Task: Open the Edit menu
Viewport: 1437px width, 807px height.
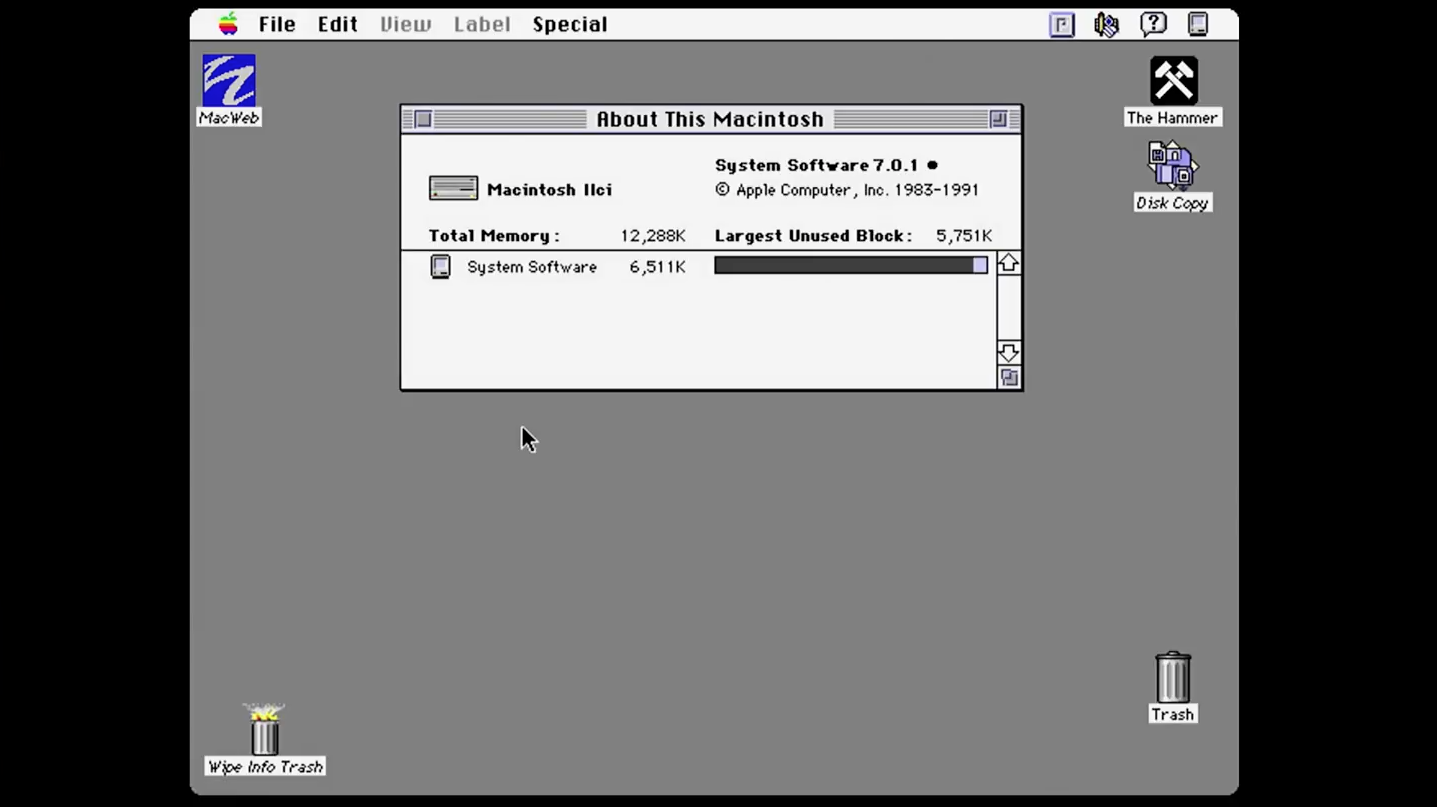Action: (338, 24)
